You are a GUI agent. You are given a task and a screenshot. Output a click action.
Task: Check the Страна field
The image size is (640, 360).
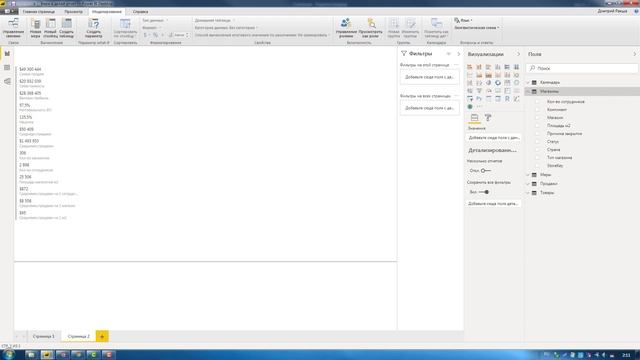coord(537,150)
